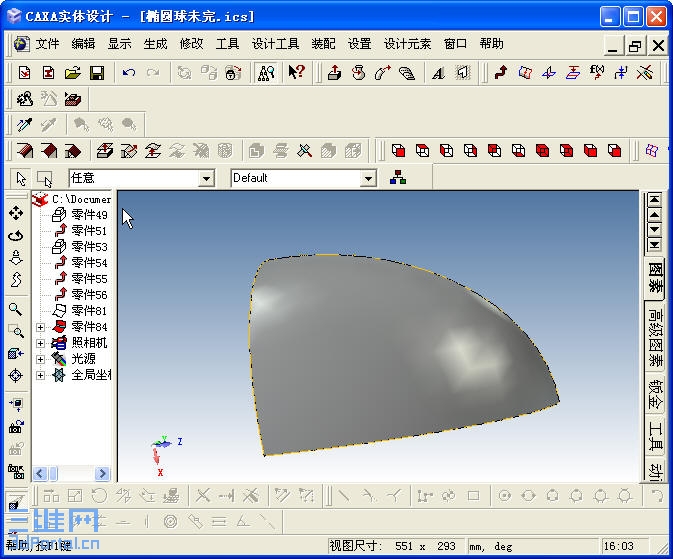Screen dimensions: 673x559
Task: Open the 文件 menu
Action: tap(47, 44)
